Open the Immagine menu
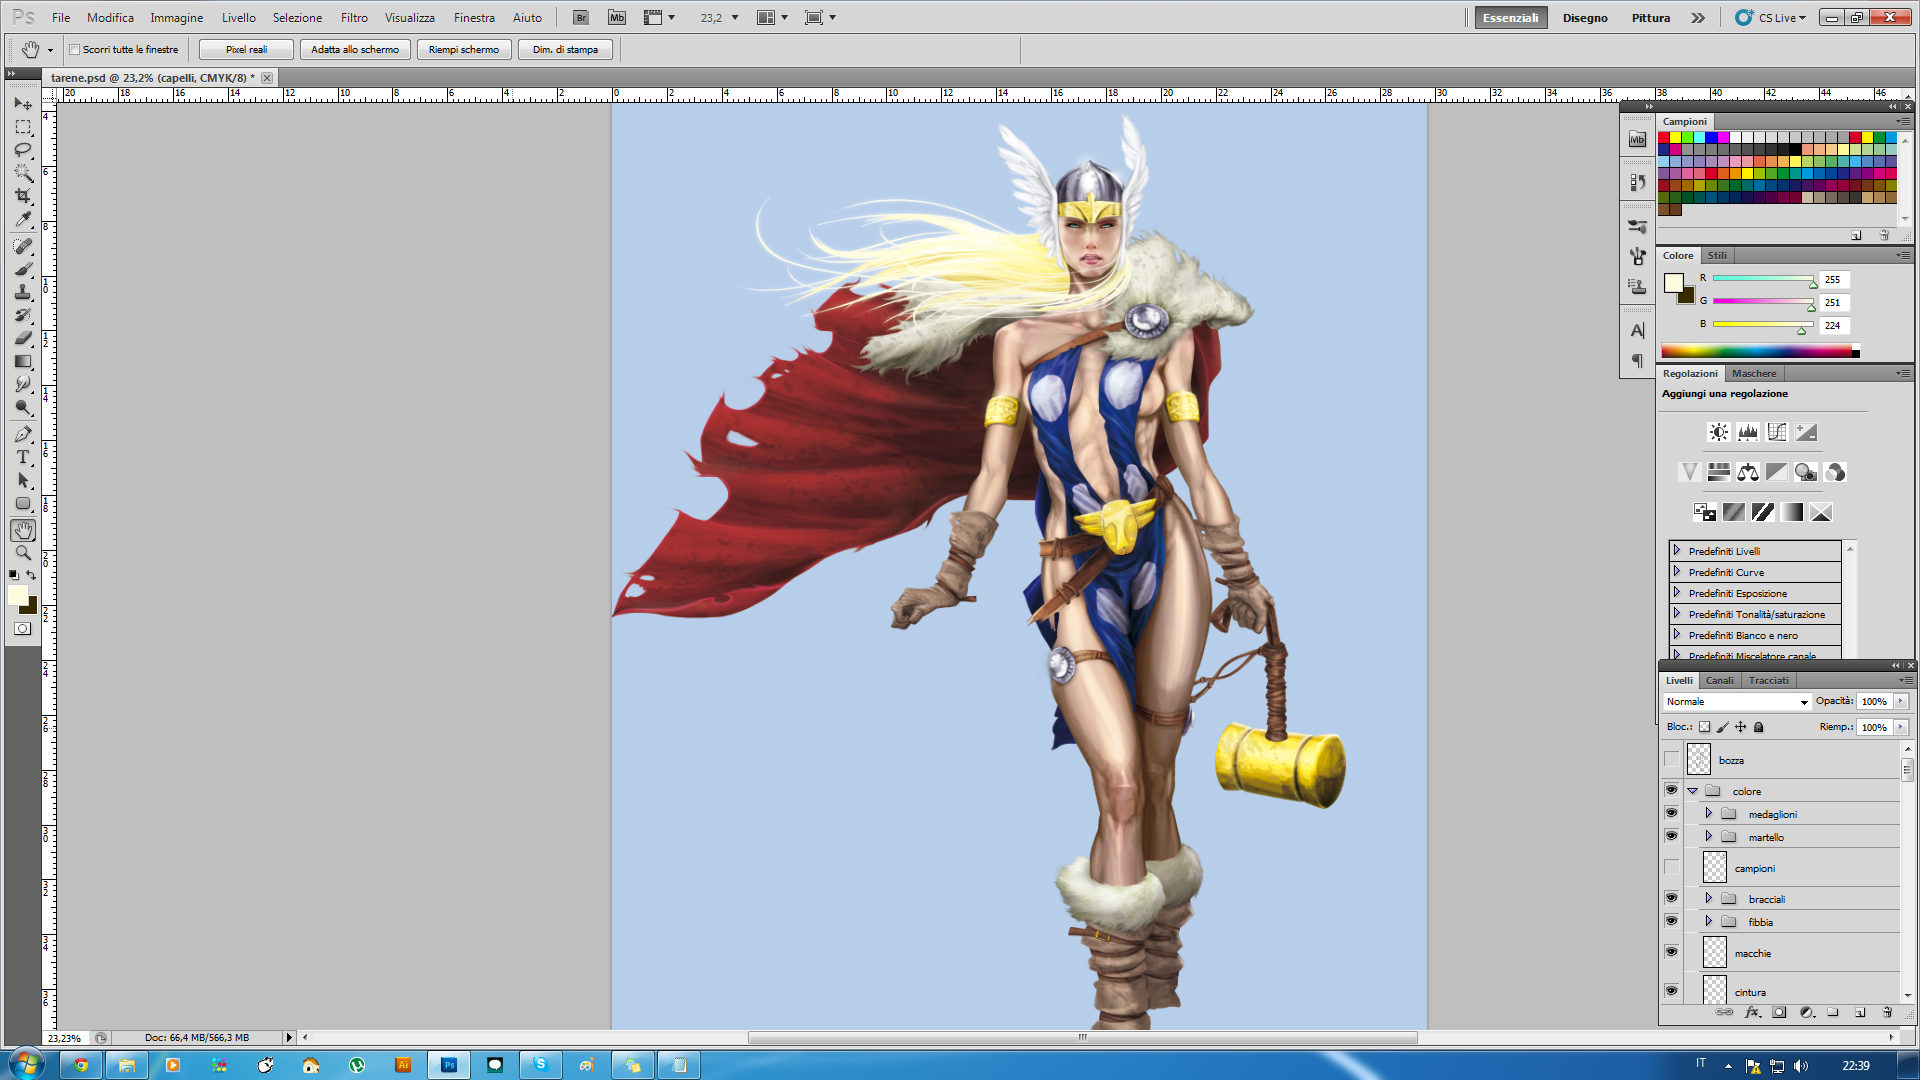The image size is (1920, 1080). (x=177, y=18)
